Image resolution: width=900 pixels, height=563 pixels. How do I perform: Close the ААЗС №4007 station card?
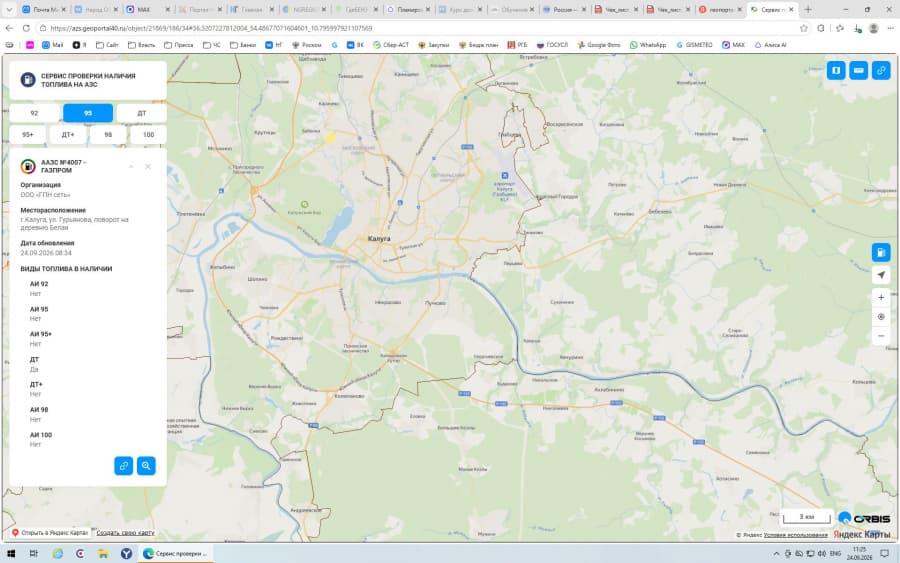148,166
